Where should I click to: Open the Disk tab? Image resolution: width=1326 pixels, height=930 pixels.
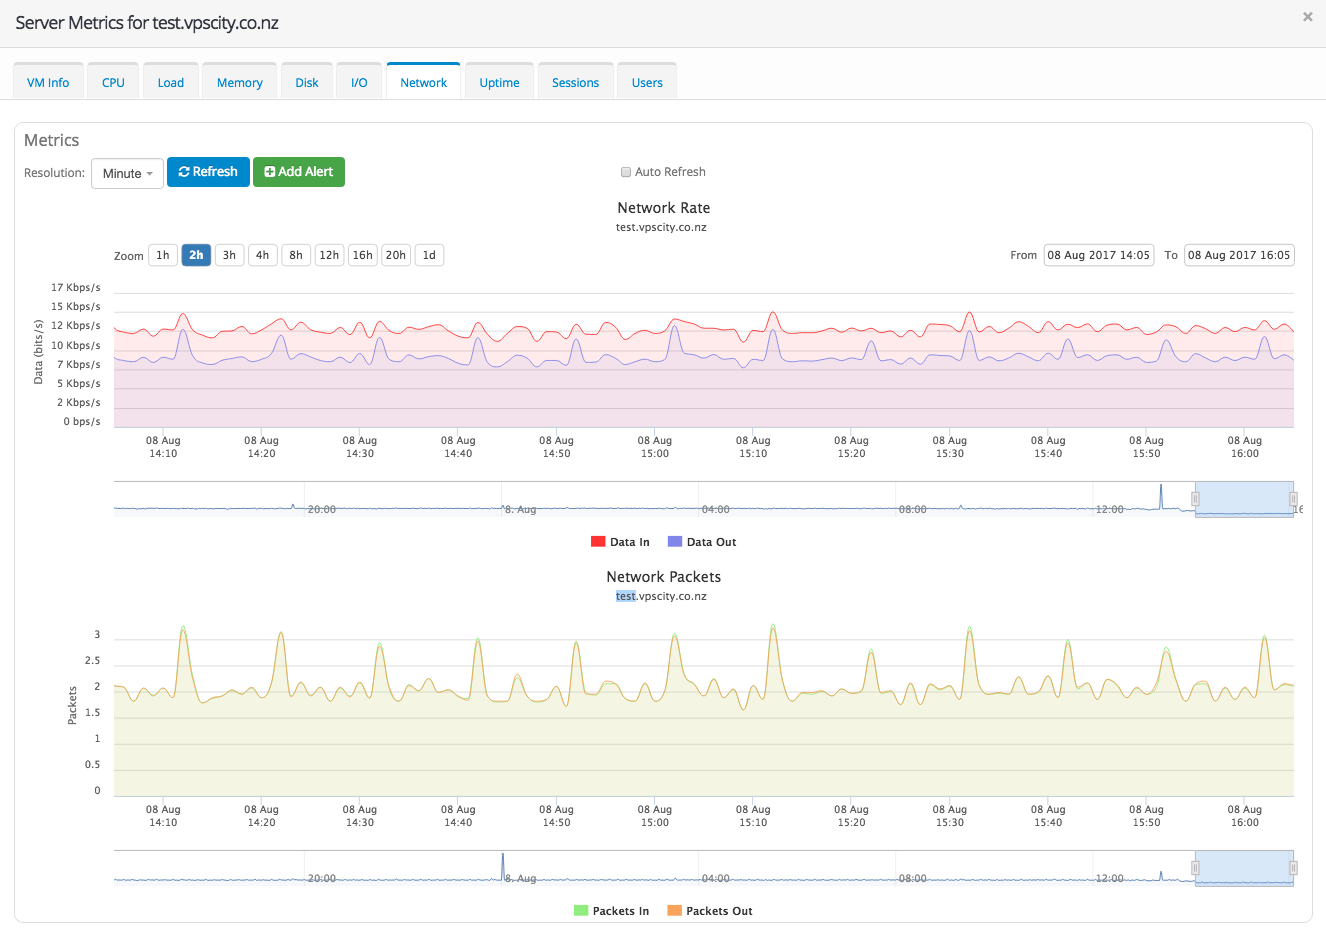click(307, 82)
